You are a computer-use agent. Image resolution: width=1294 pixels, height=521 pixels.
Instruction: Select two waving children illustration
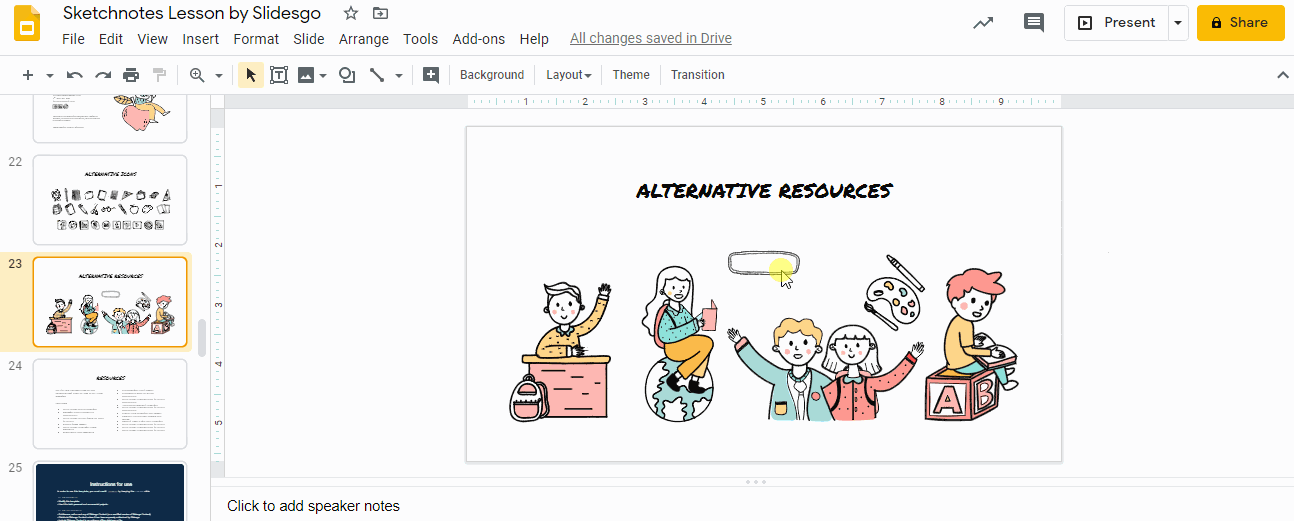click(x=825, y=369)
